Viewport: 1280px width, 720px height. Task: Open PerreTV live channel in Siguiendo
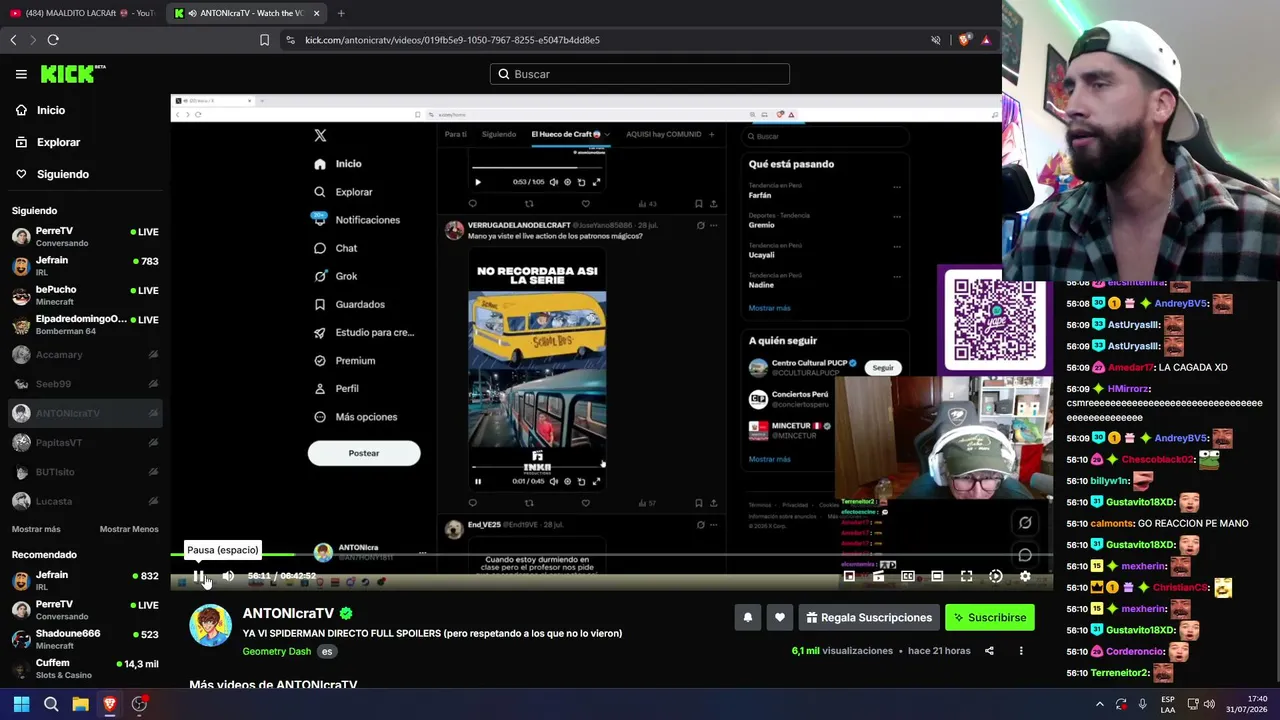pyautogui.click(x=85, y=236)
